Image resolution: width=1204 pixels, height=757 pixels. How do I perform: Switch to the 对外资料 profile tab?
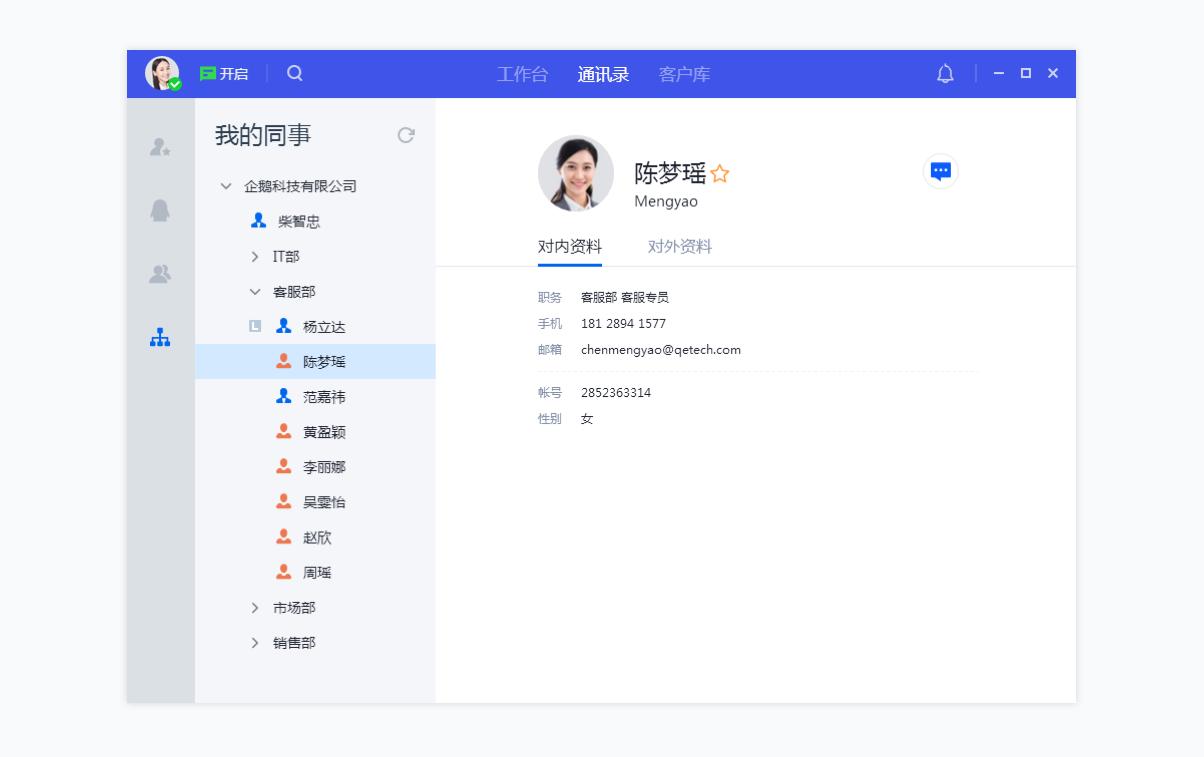pos(679,246)
